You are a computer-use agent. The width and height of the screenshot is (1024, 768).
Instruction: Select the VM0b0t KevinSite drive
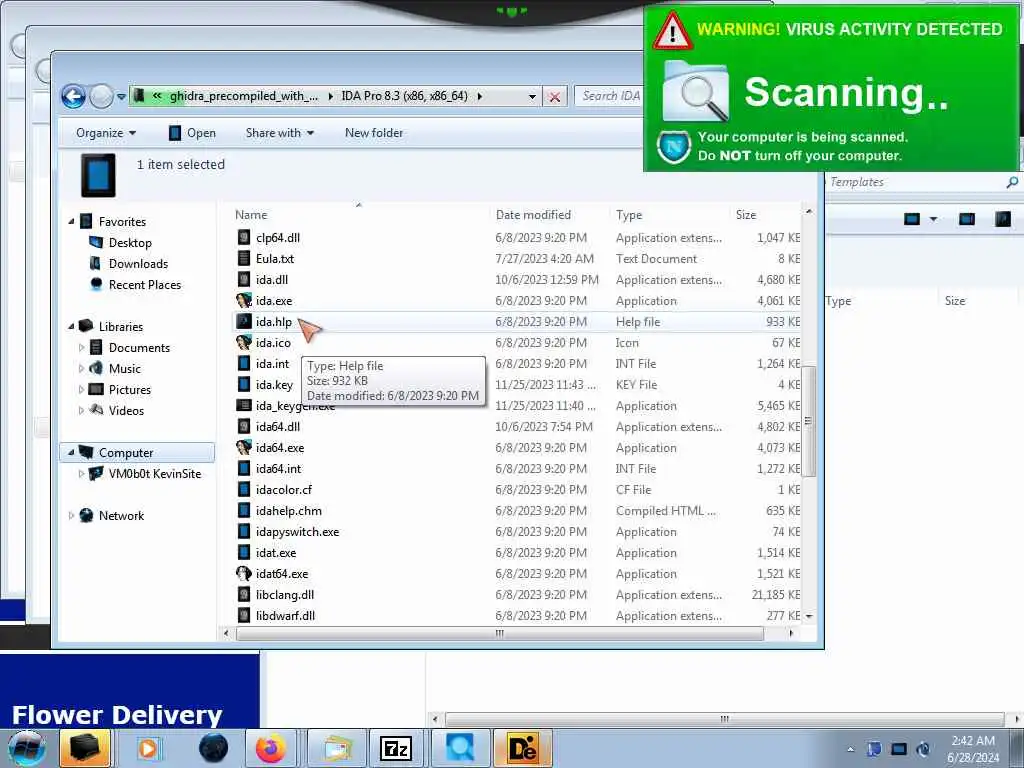[x=155, y=473]
